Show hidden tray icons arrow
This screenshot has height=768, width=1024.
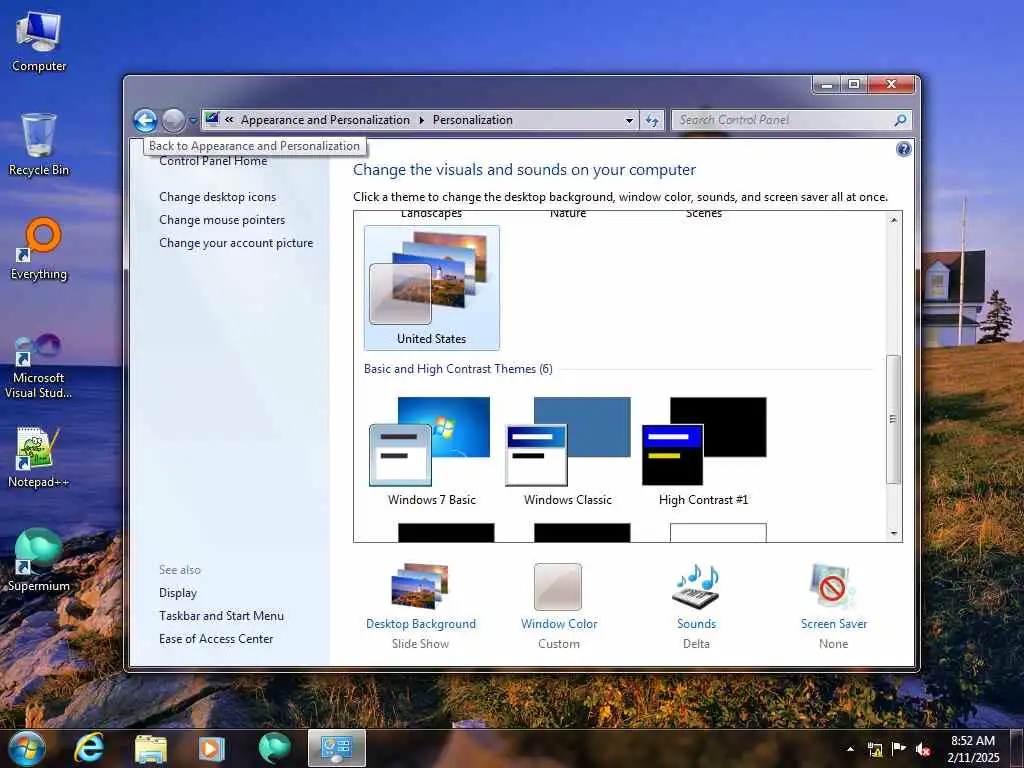(x=850, y=749)
